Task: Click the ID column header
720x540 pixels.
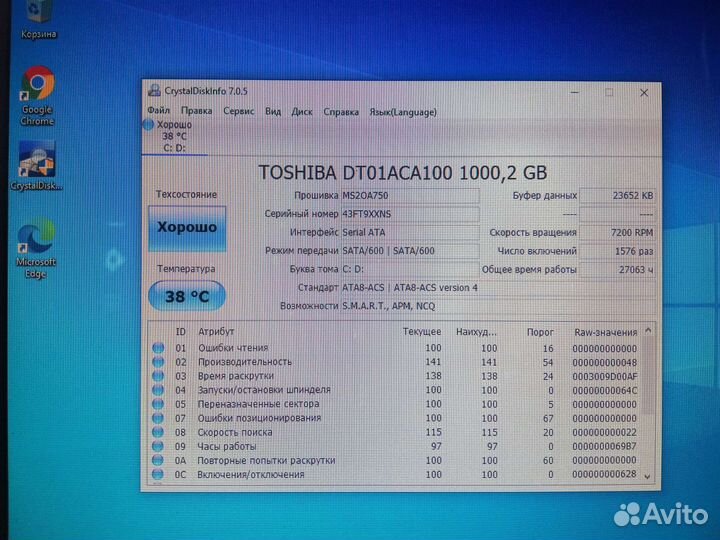Action: (180, 332)
